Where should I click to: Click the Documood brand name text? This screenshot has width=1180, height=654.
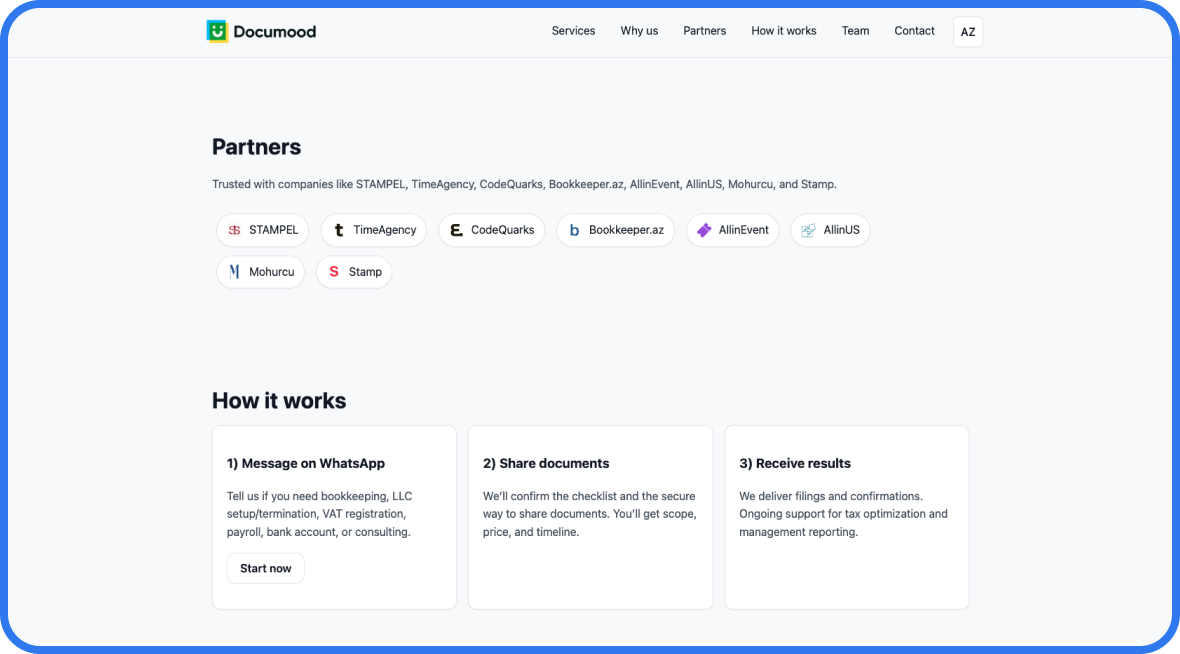274,32
